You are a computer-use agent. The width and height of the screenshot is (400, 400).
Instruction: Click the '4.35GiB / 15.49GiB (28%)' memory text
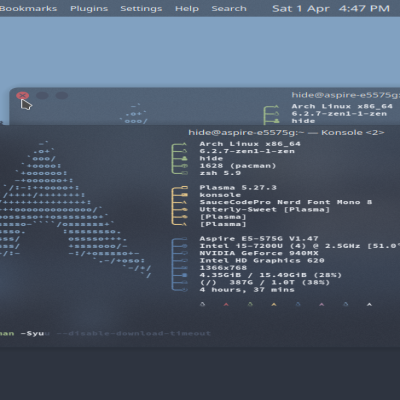(x=271, y=275)
